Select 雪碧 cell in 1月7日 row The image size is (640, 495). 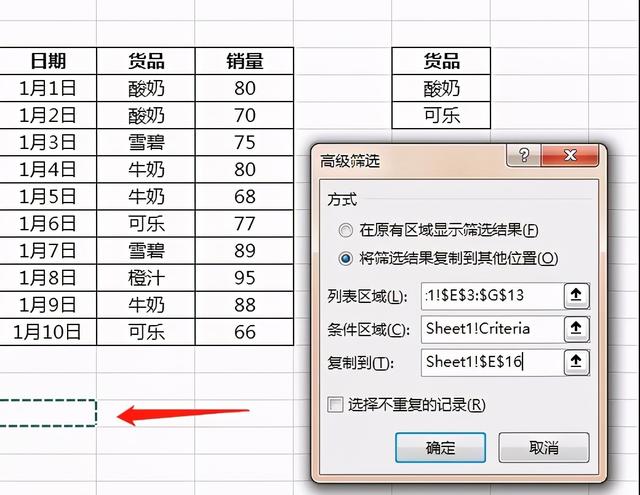[146, 251]
